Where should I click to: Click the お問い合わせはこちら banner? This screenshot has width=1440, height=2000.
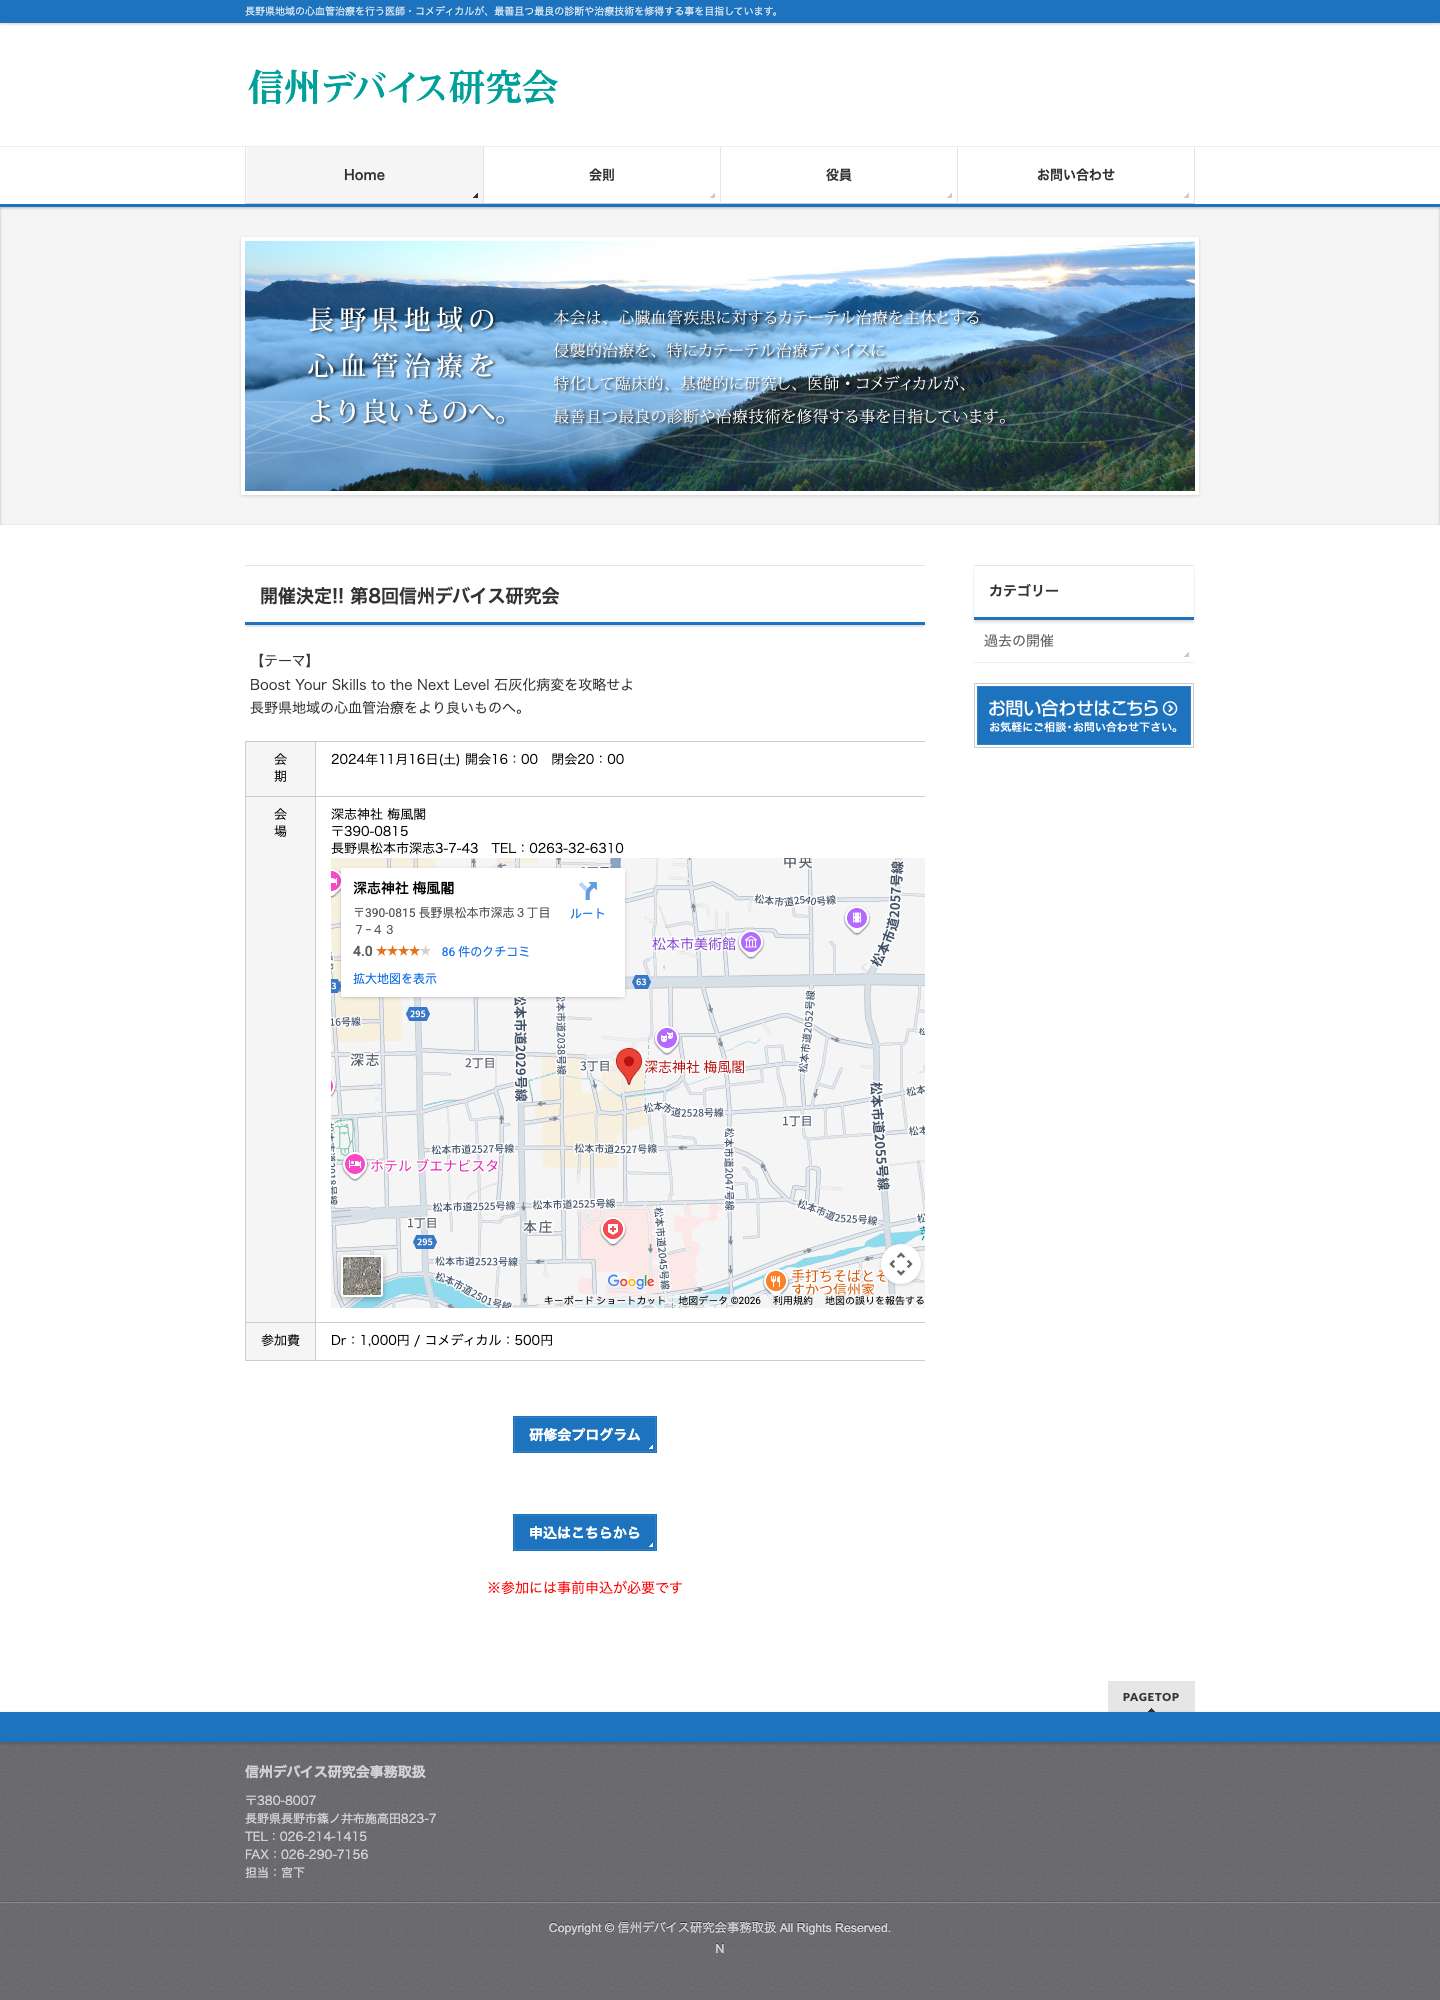click(x=1084, y=716)
